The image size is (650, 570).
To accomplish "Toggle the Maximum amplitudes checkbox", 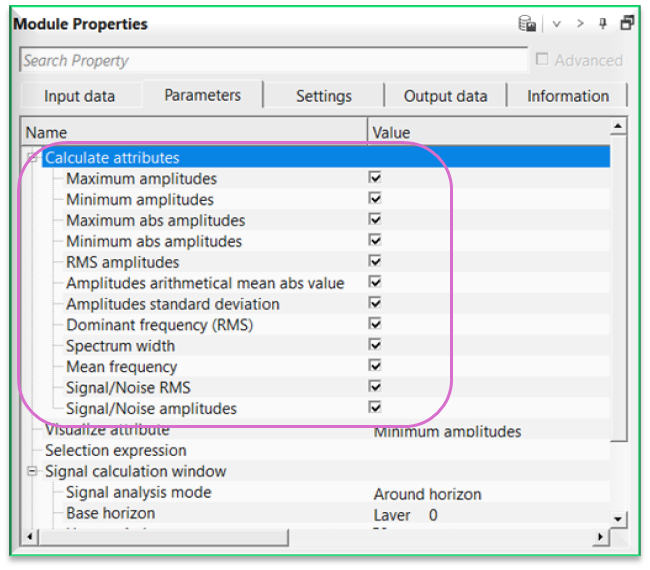I will click(x=375, y=177).
